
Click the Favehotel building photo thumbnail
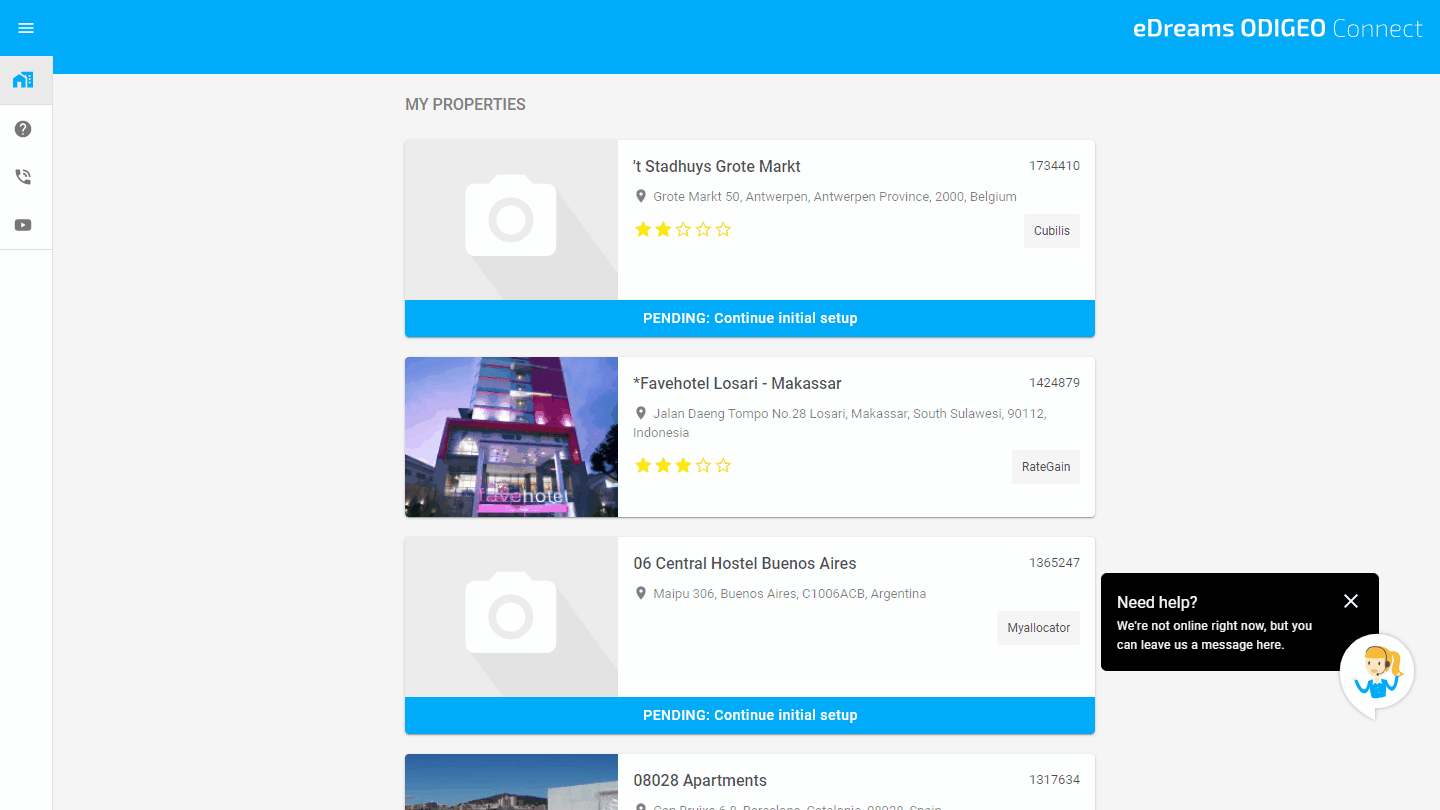[511, 437]
